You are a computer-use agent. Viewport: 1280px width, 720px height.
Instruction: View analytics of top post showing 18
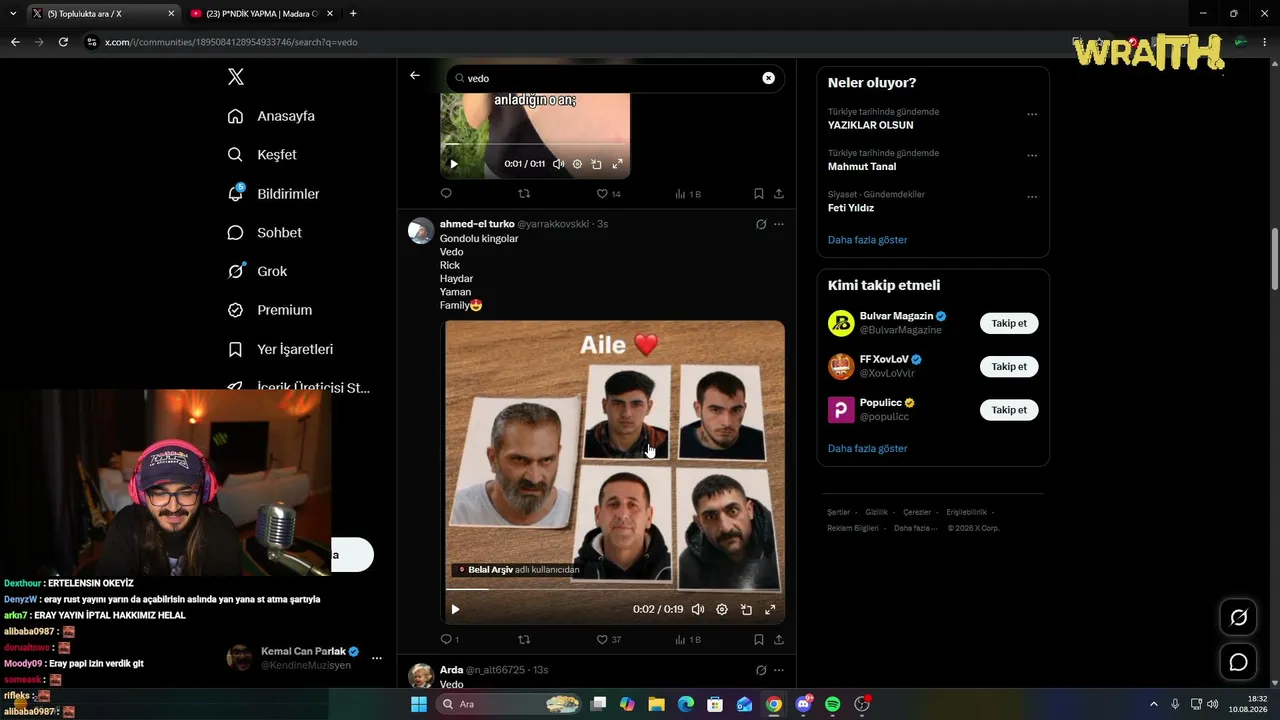click(x=688, y=194)
